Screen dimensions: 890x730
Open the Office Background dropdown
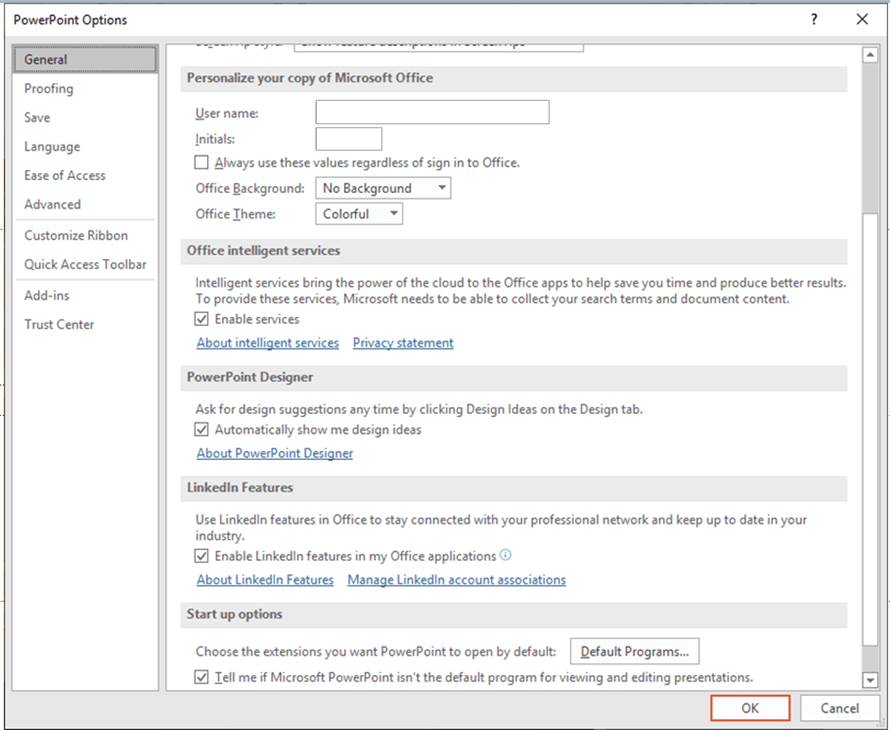[x=383, y=188]
